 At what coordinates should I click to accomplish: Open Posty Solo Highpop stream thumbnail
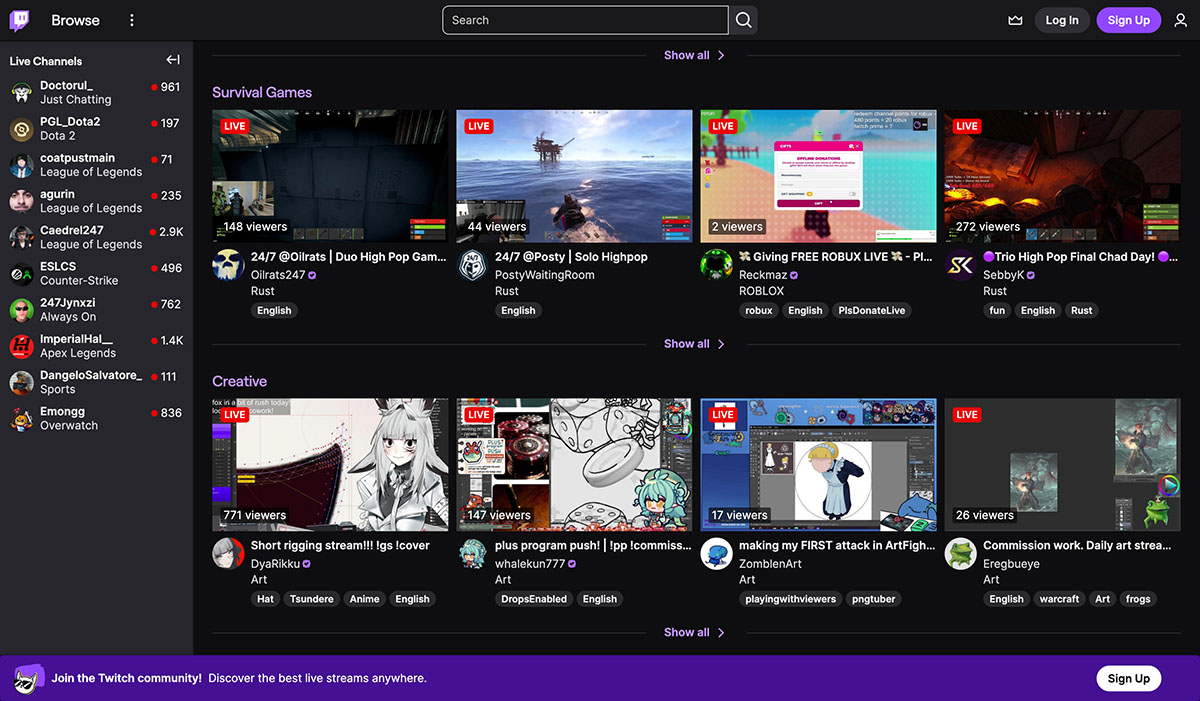tap(574, 176)
